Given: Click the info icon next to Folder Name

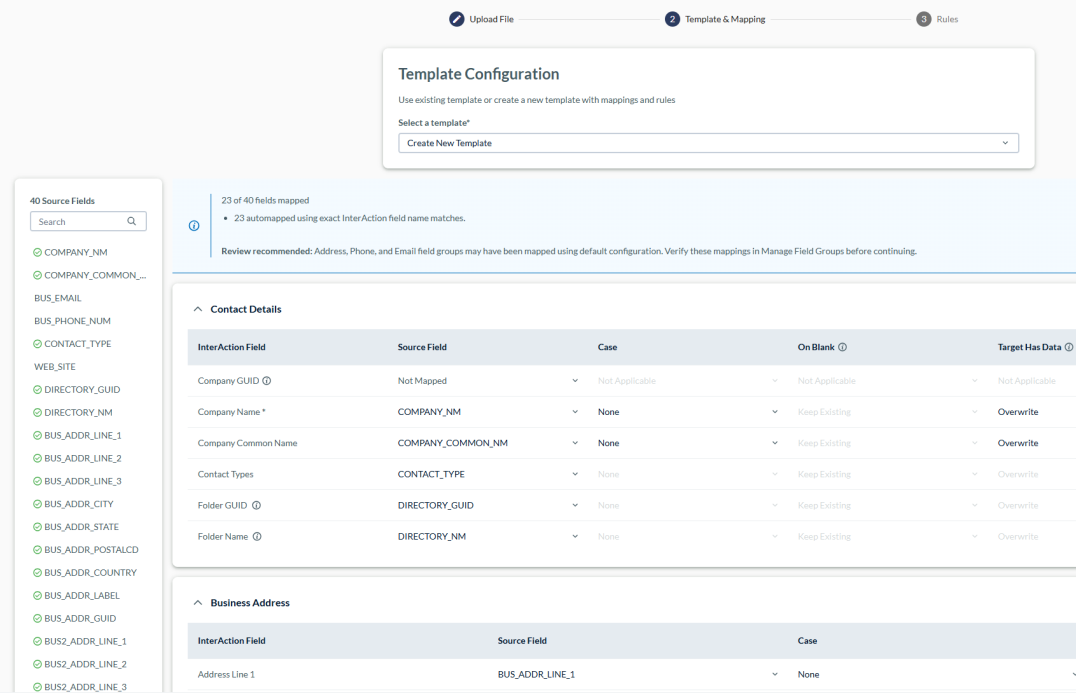Looking at the screenshot, I should pyautogui.click(x=257, y=537).
